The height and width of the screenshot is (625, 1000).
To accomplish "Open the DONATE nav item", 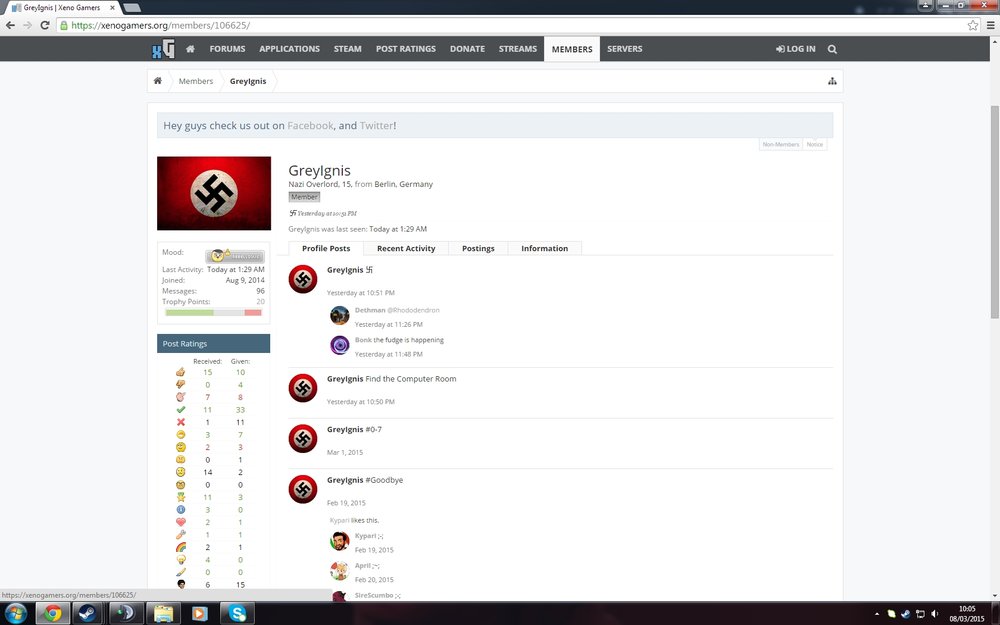I will (x=467, y=49).
